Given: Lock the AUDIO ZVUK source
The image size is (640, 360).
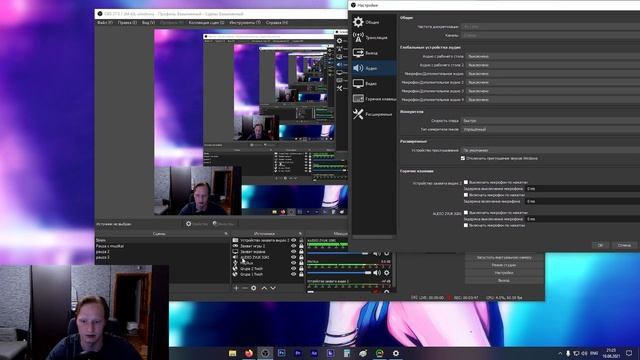Looking at the screenshot, I should point(301,258).
